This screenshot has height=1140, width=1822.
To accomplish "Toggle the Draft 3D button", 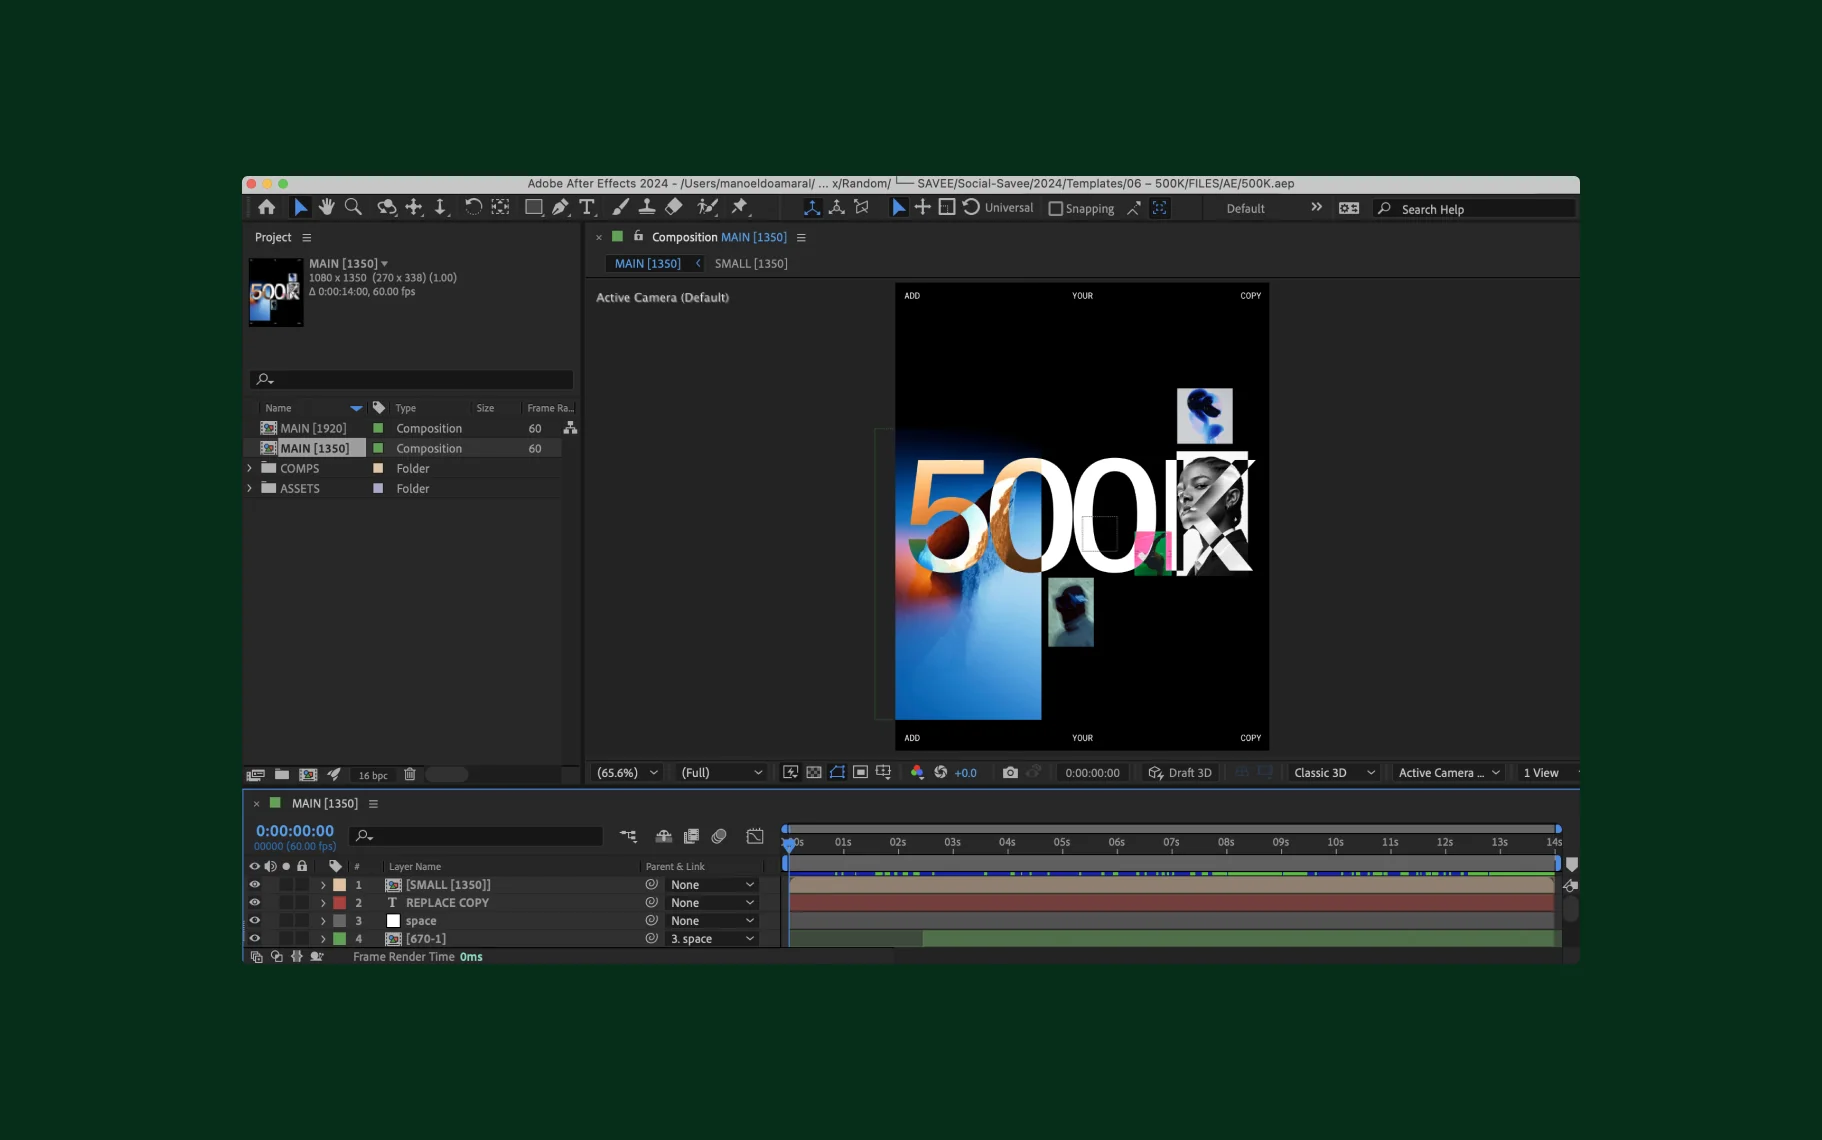I will (1180, 772).
